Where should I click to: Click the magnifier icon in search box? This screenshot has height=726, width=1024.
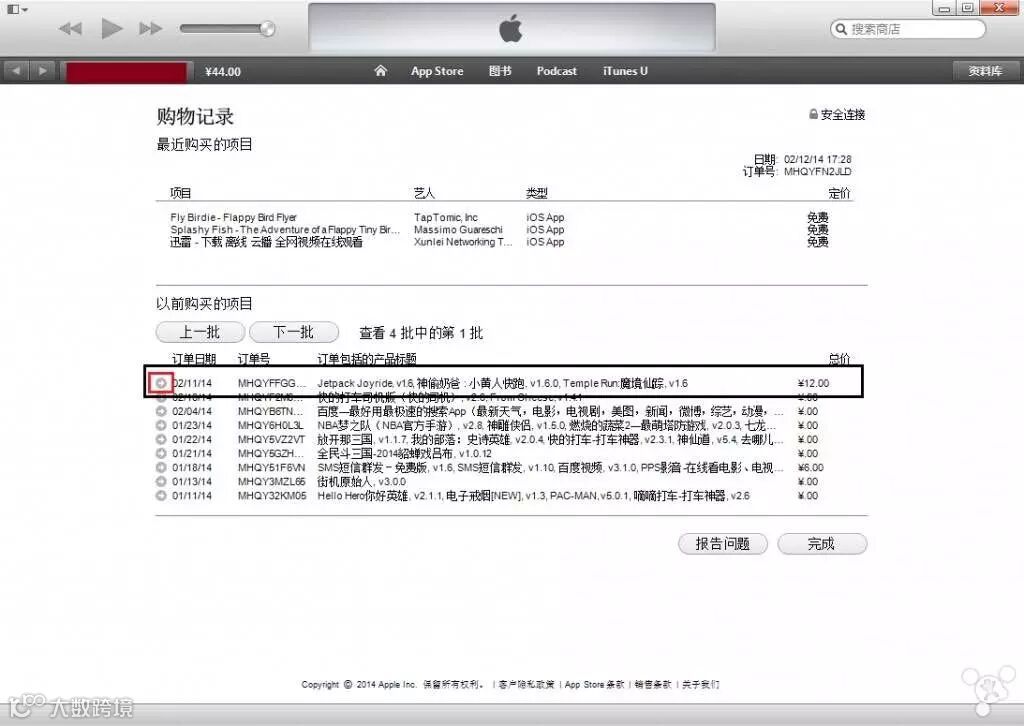pos(841,29)
